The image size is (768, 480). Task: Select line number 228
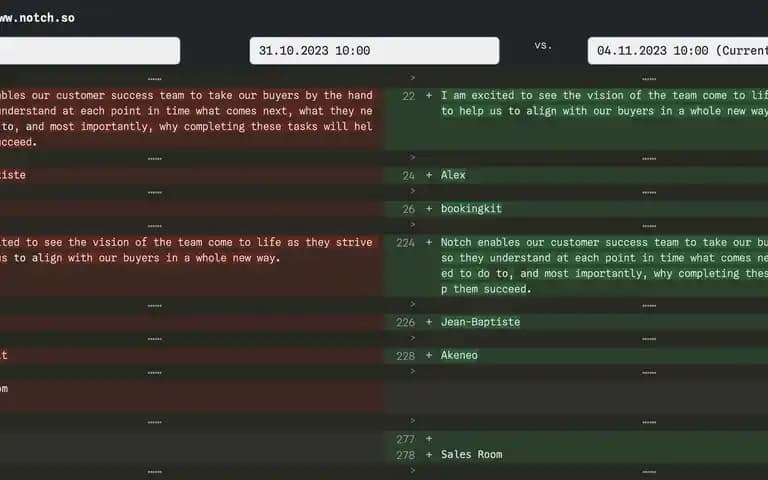click(406, 356)
